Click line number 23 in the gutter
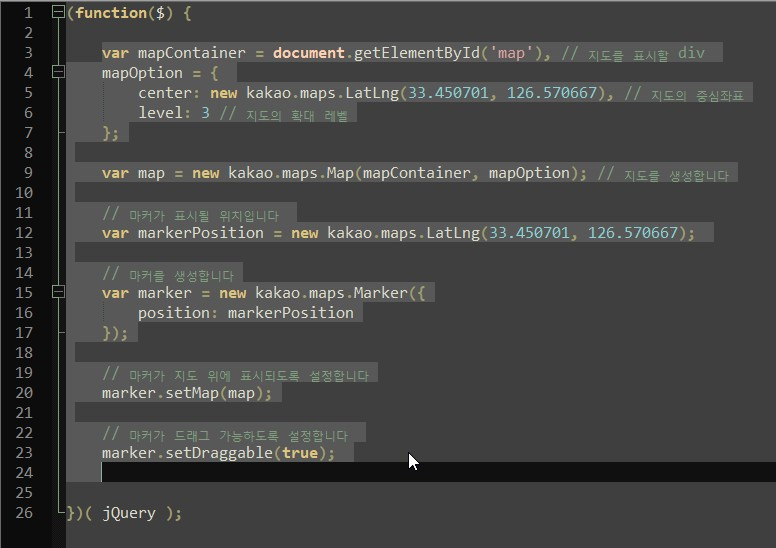The image size is (776, 548). (24, 452)
